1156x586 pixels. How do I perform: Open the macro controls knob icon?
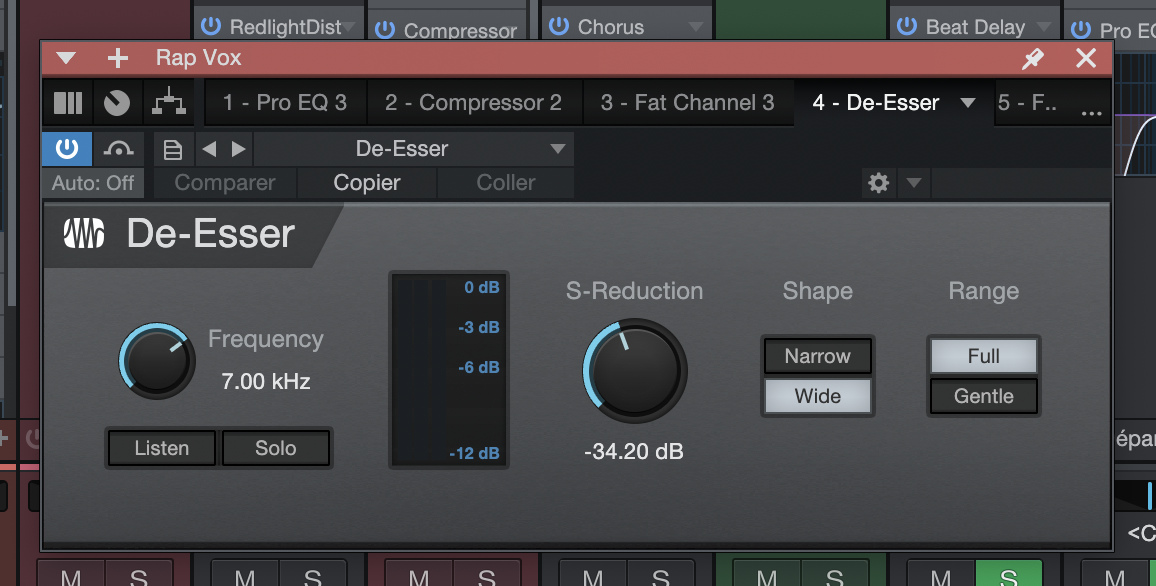click(x=116, y=102)
